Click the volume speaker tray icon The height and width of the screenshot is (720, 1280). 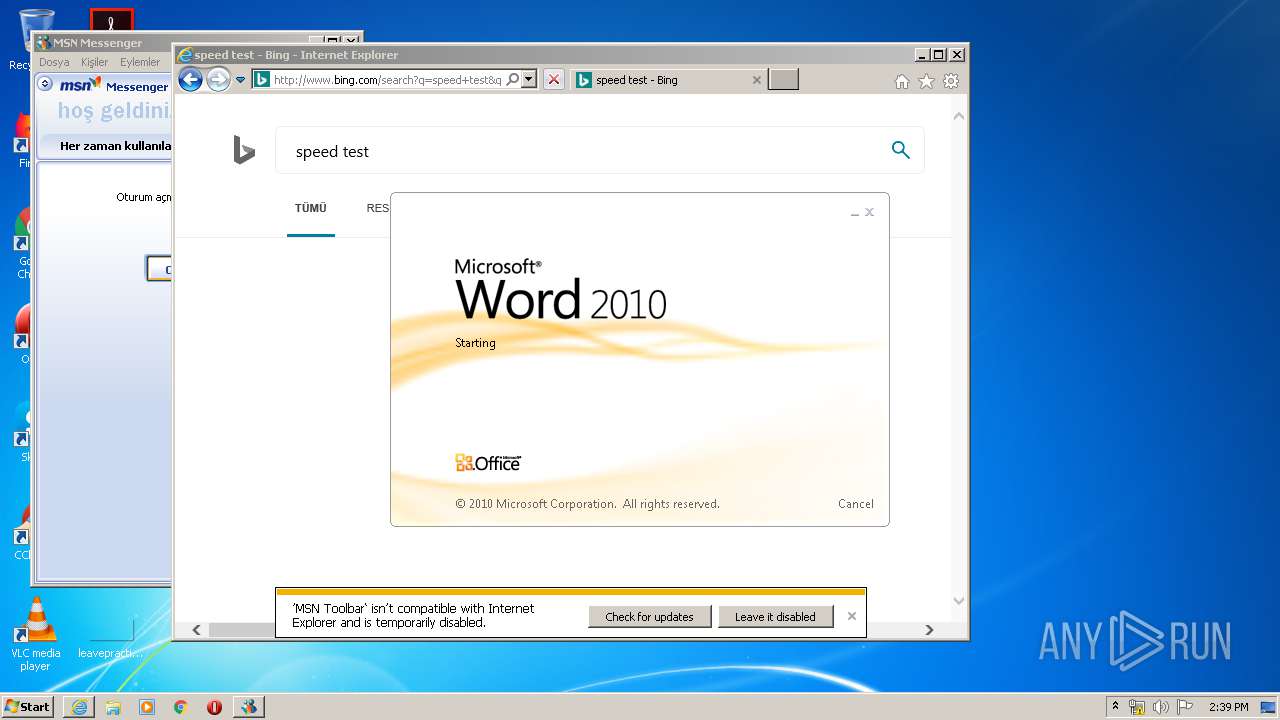coord(1160,707)
